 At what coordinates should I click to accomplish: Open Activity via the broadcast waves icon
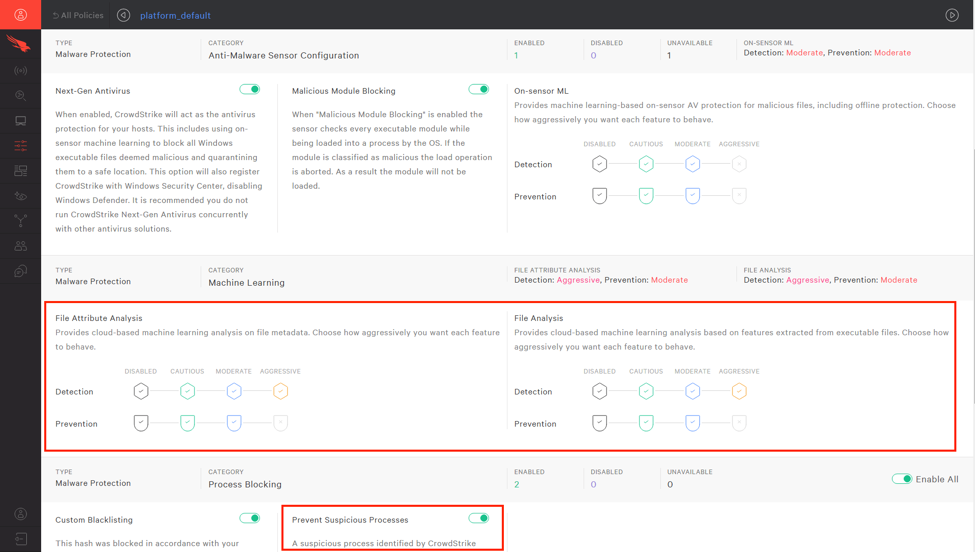(21, 70)
